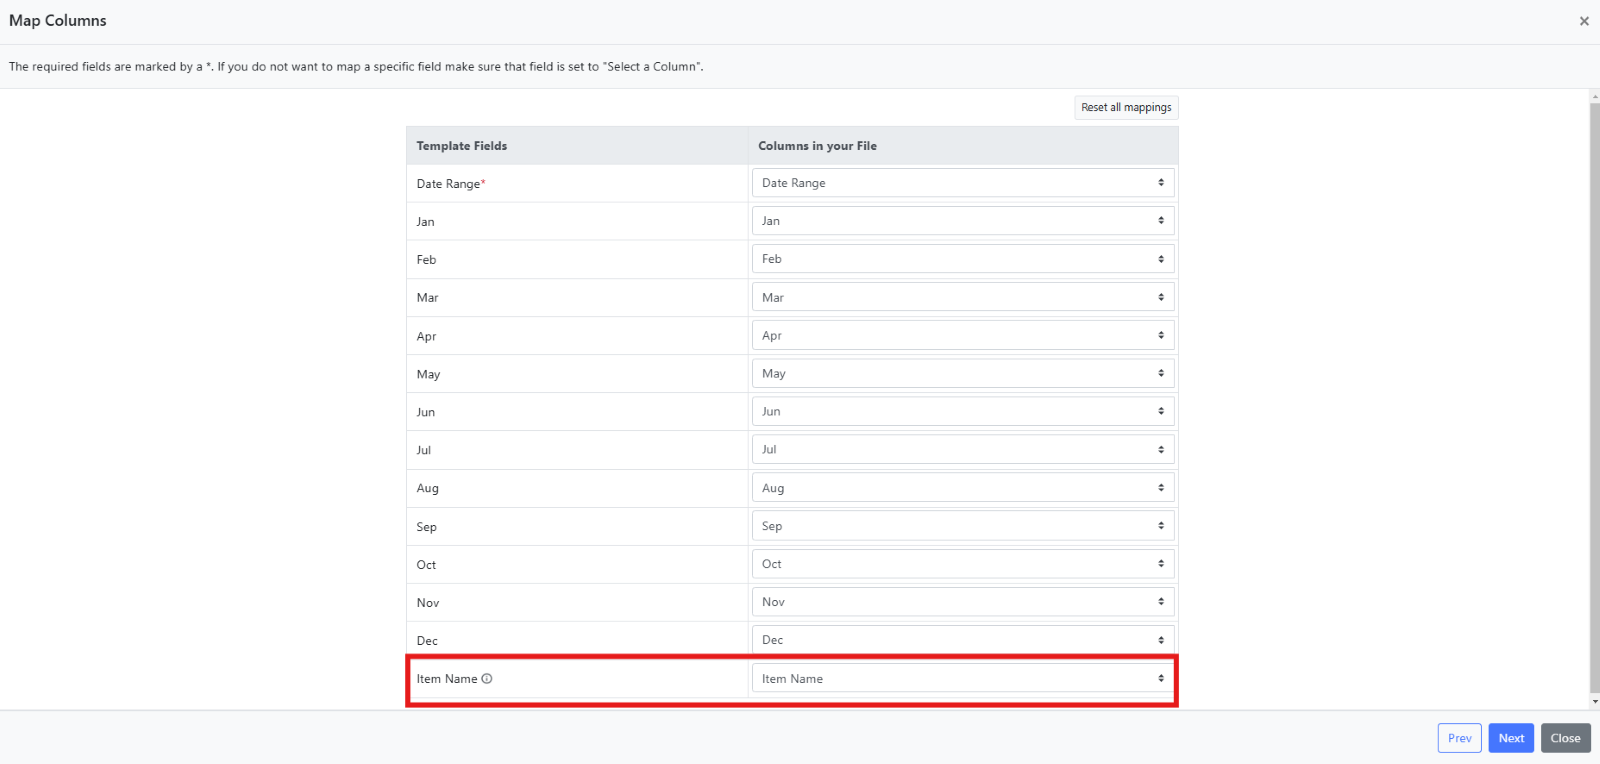Click the Oct template field label
The image size is (1600, 764).
[x=427, y=565]
